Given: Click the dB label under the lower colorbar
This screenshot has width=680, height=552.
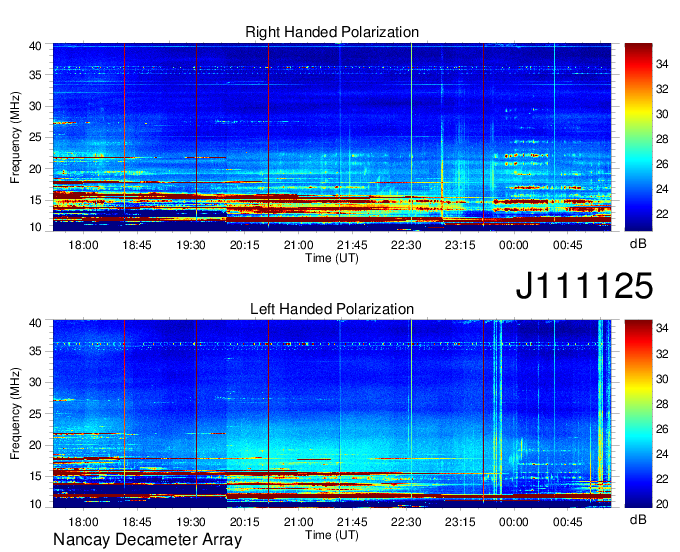Looking at the screenshot, I should pos(638,519).
